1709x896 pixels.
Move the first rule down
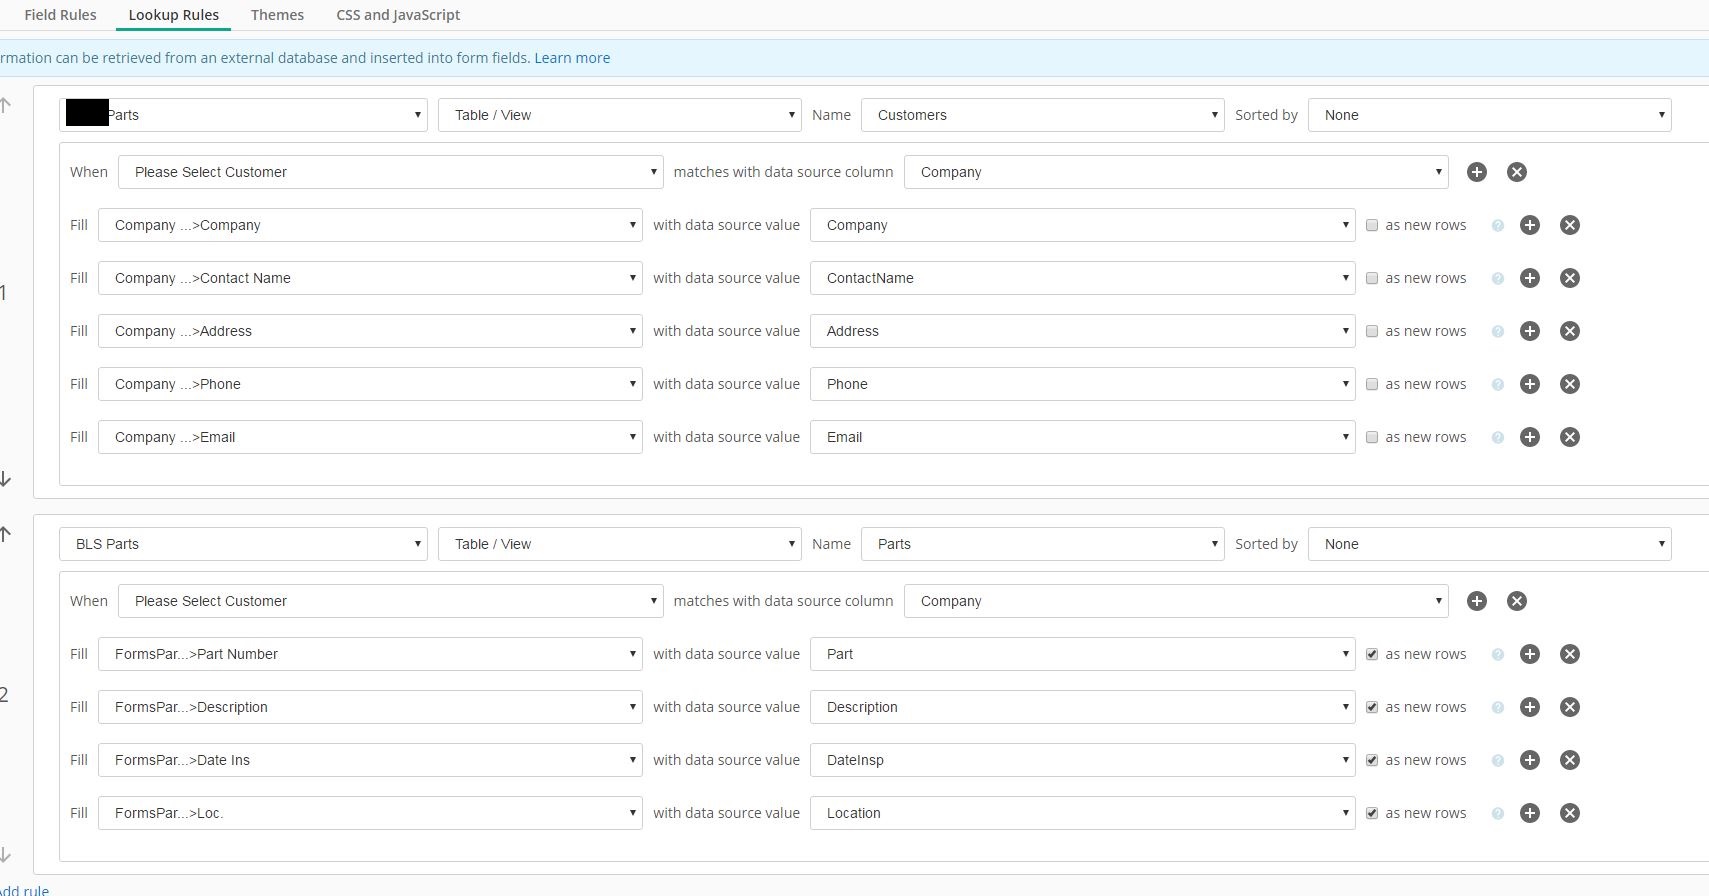pos(6,479)
